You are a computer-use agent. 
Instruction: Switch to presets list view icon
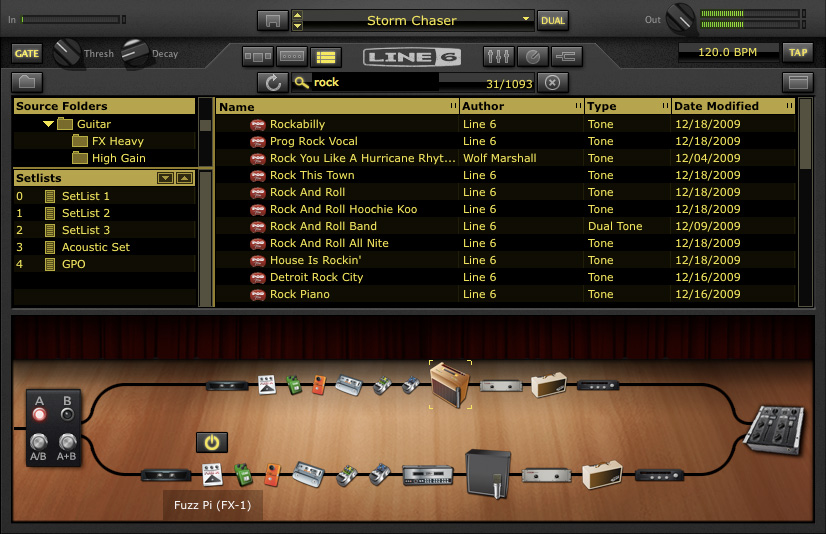[x=323, y=55]
